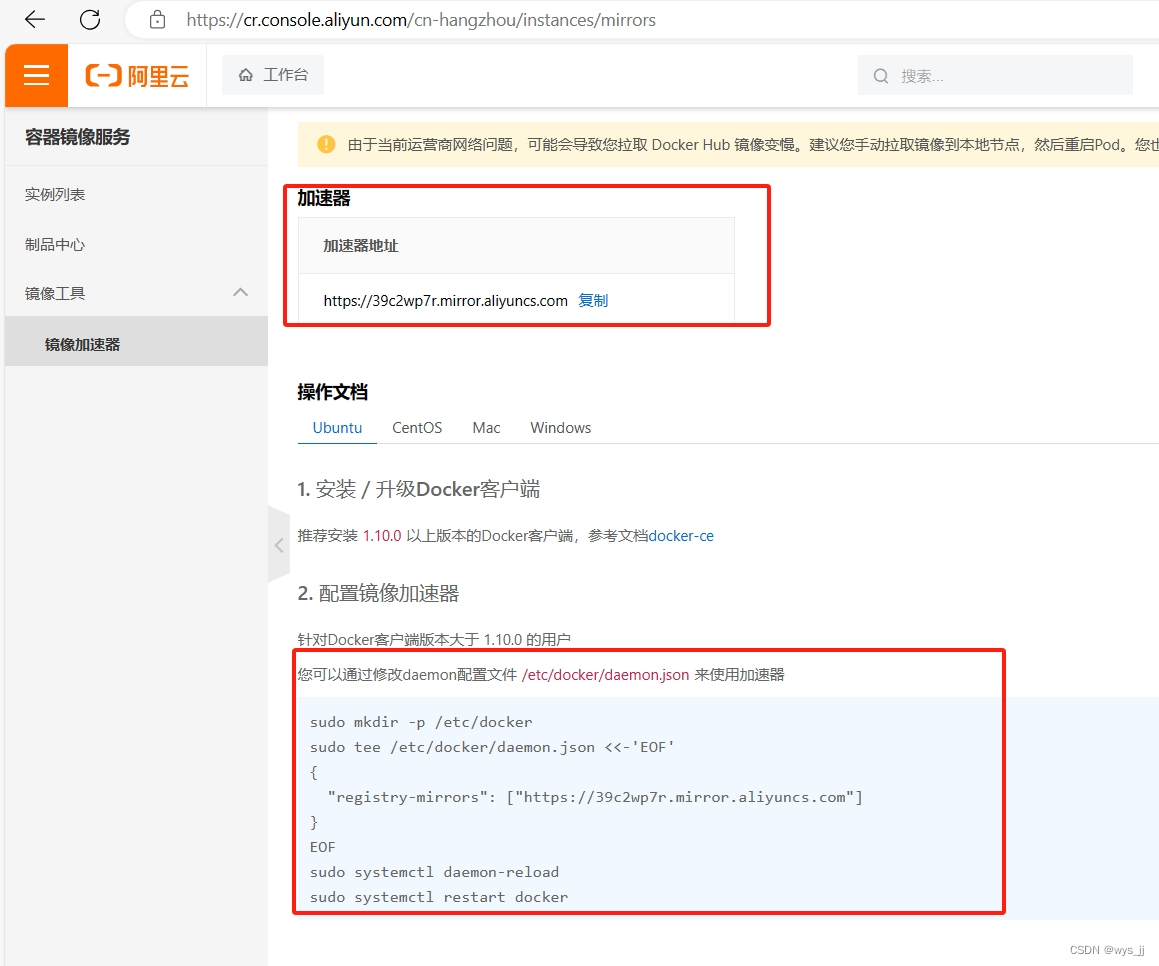Select 镜像工具 in the sidebar
Image resolution: width=1159 pixels, height=966 pixels.
55,293
